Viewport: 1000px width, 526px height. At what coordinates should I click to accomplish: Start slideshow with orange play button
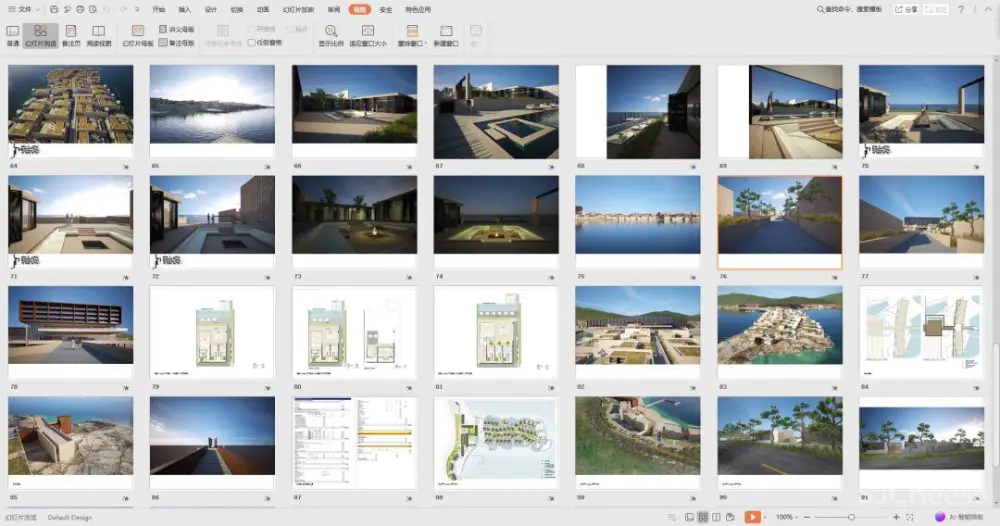[752, 517]
